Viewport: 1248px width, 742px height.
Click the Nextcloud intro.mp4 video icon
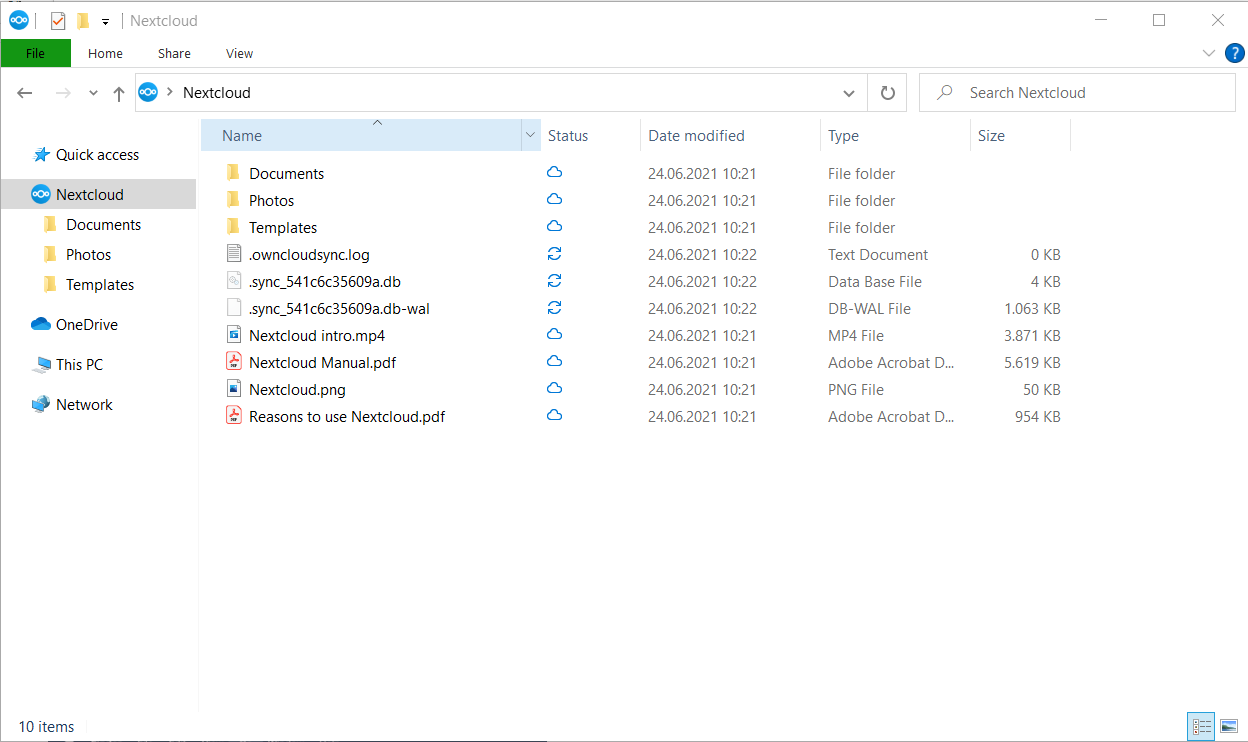(234, 335)
